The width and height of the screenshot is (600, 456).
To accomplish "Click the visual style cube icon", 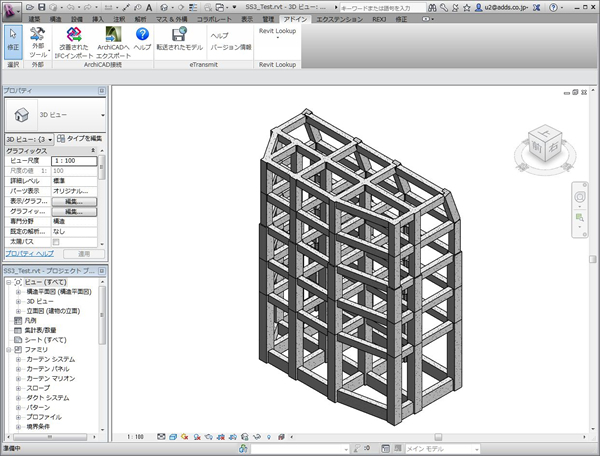I will tap(173, 436).
